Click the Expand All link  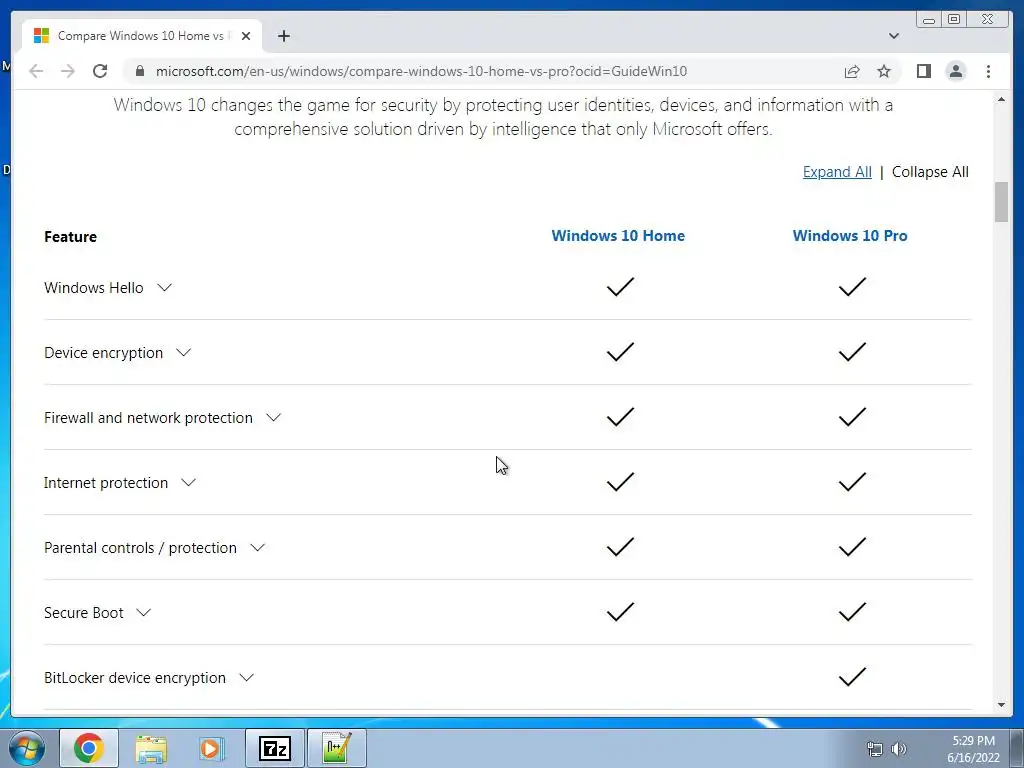[837, 172]
